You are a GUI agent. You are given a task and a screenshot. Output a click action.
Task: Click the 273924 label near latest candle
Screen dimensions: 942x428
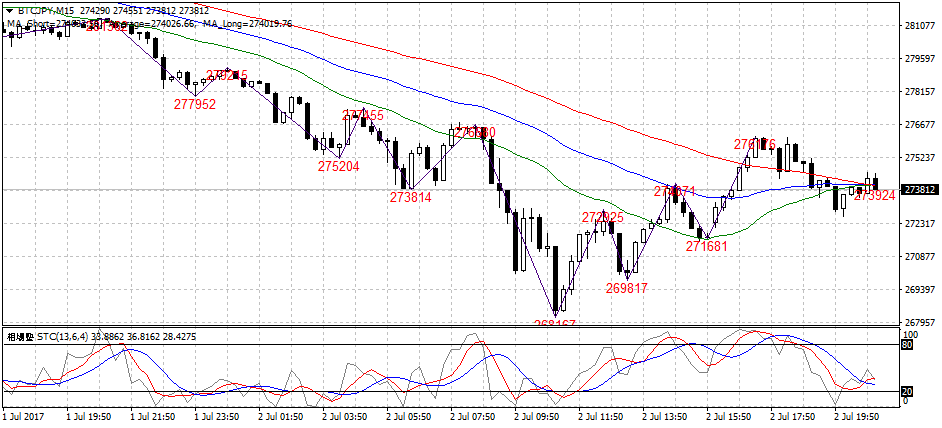[874, 196]
